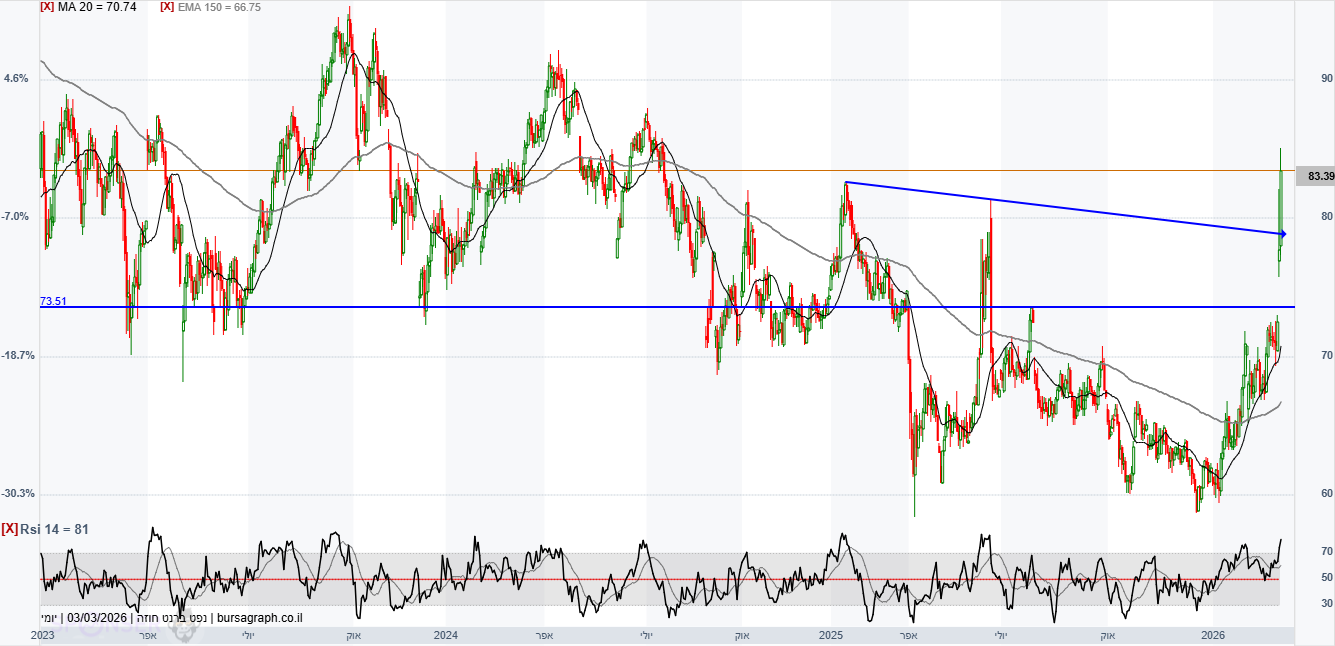Image resolution: width=1335 pixels, height=646 pixels.
Task: Remove the MA 20 indicator with its X
Action: 47,6
